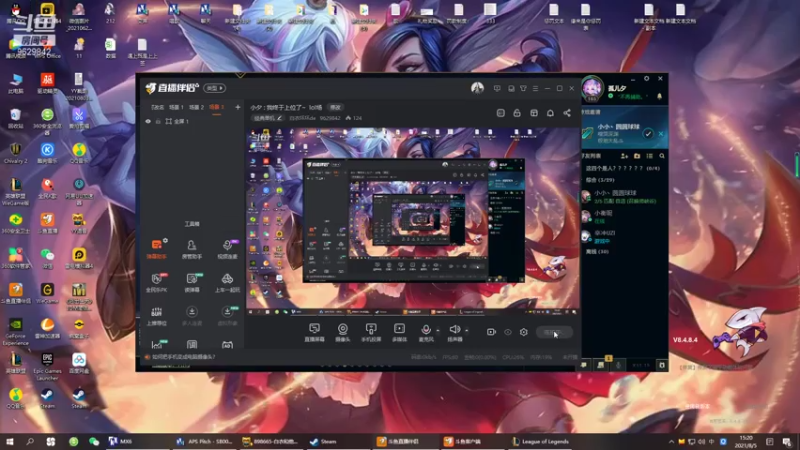This screenshot has width=800, height=450.
Task: Click the share icon in companion header
Action: (x=567, y=113)
